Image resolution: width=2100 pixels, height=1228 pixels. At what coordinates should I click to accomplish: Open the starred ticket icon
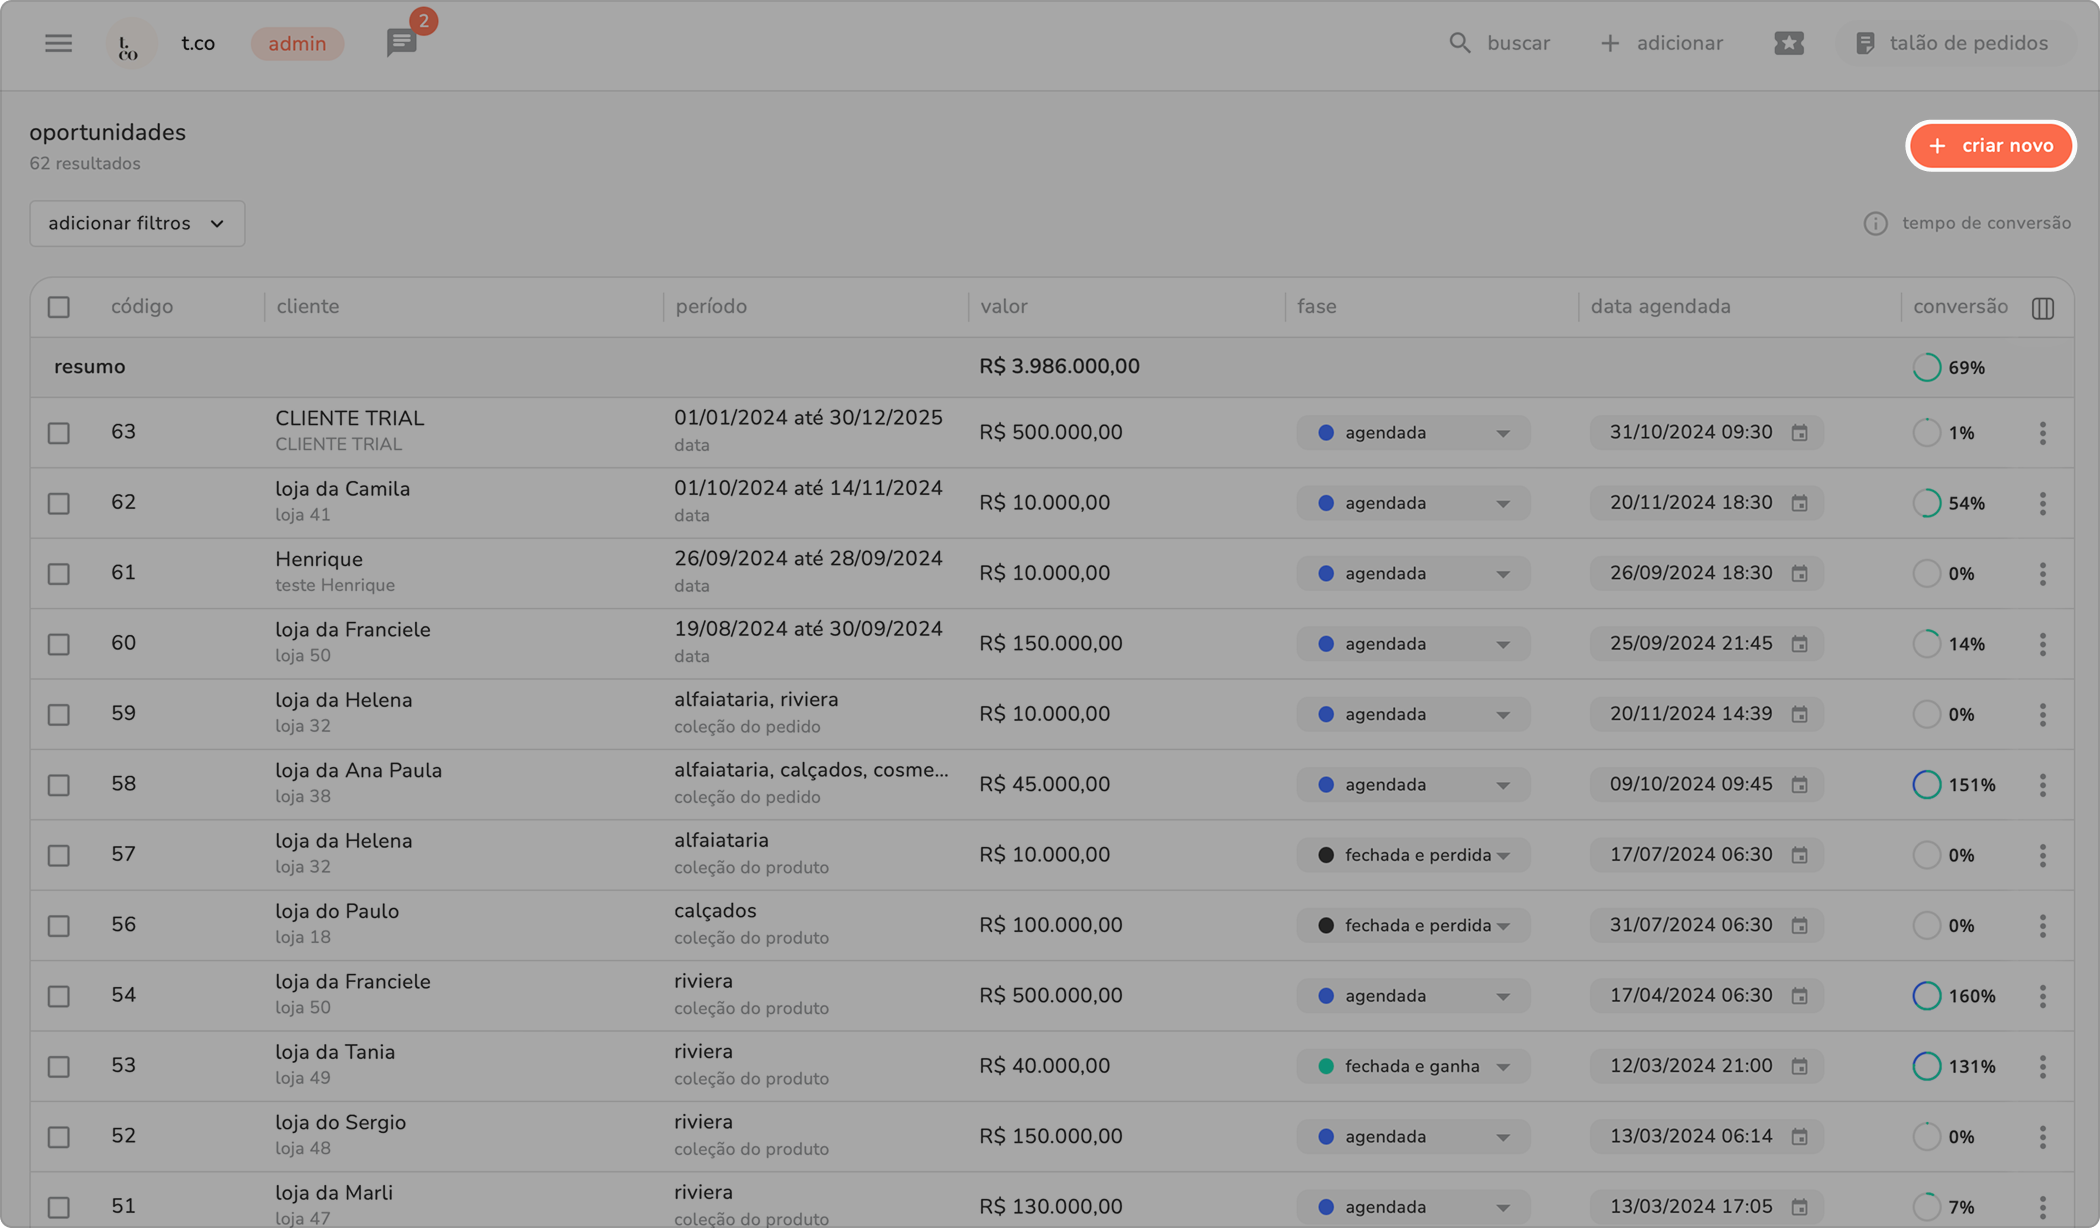pos(1789,43)
